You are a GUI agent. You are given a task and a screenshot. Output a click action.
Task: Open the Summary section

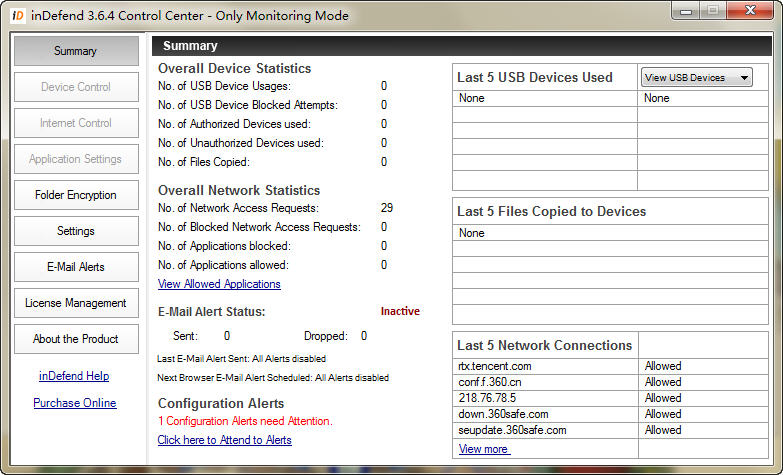(x=76, y=51)
